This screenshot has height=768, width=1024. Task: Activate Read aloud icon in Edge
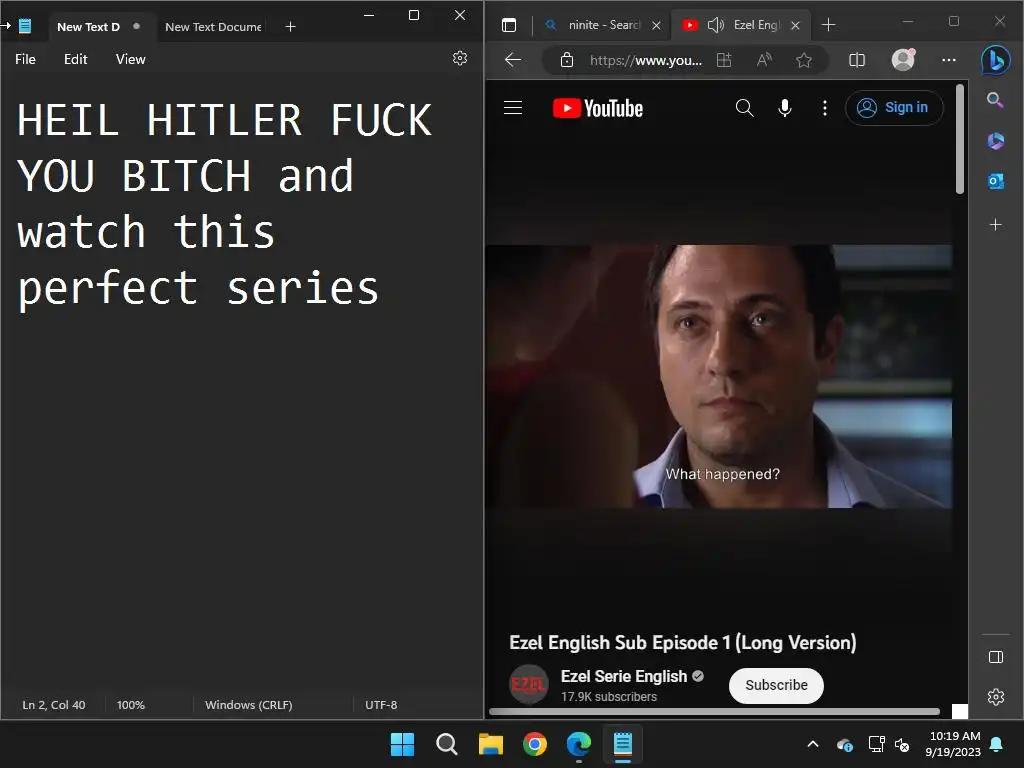[x=764, y=60]
